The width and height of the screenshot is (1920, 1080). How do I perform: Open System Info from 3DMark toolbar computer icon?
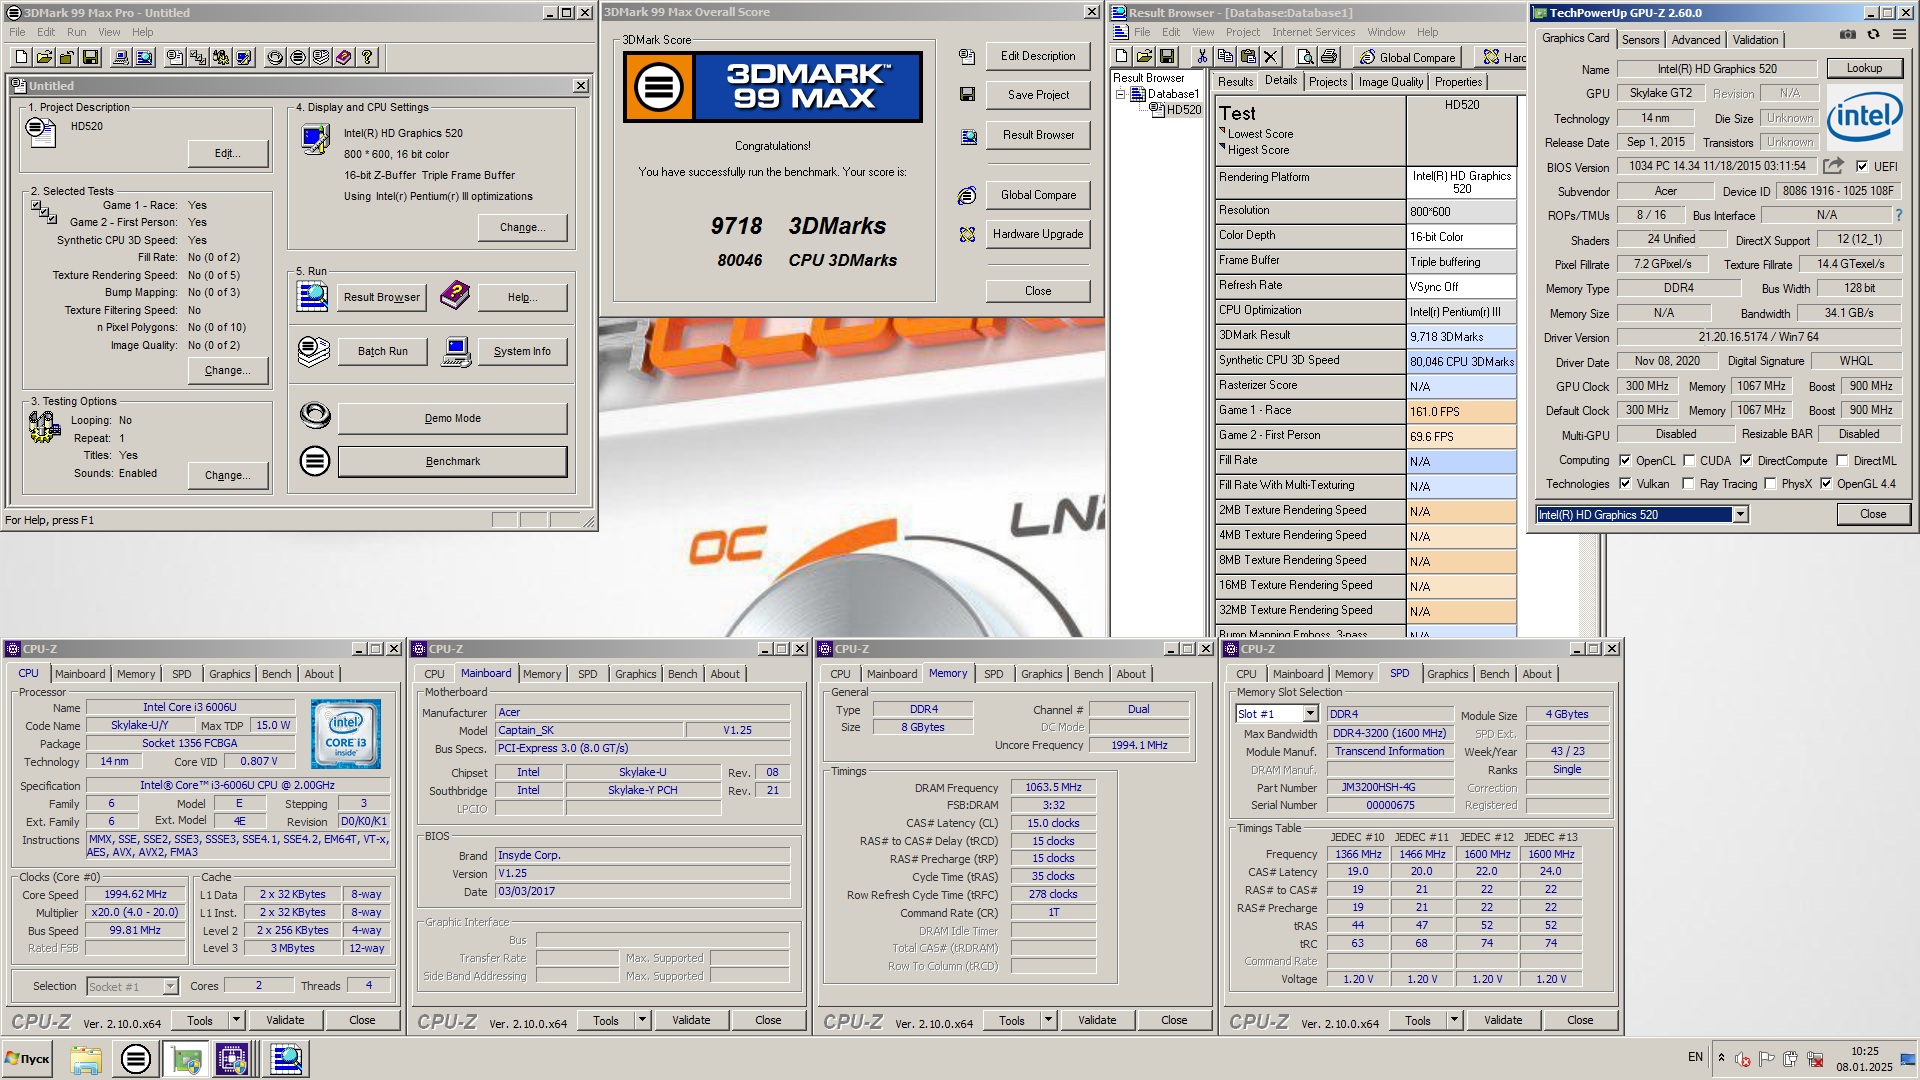(121, 57)
